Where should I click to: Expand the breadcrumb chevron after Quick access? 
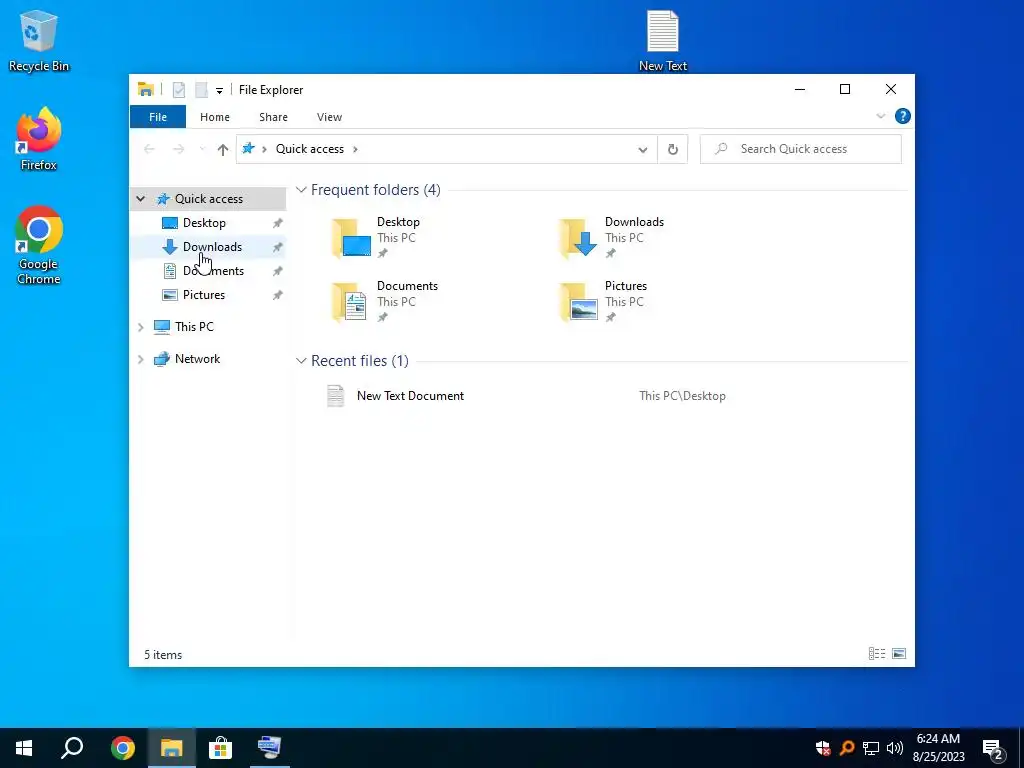pos(355,149)
